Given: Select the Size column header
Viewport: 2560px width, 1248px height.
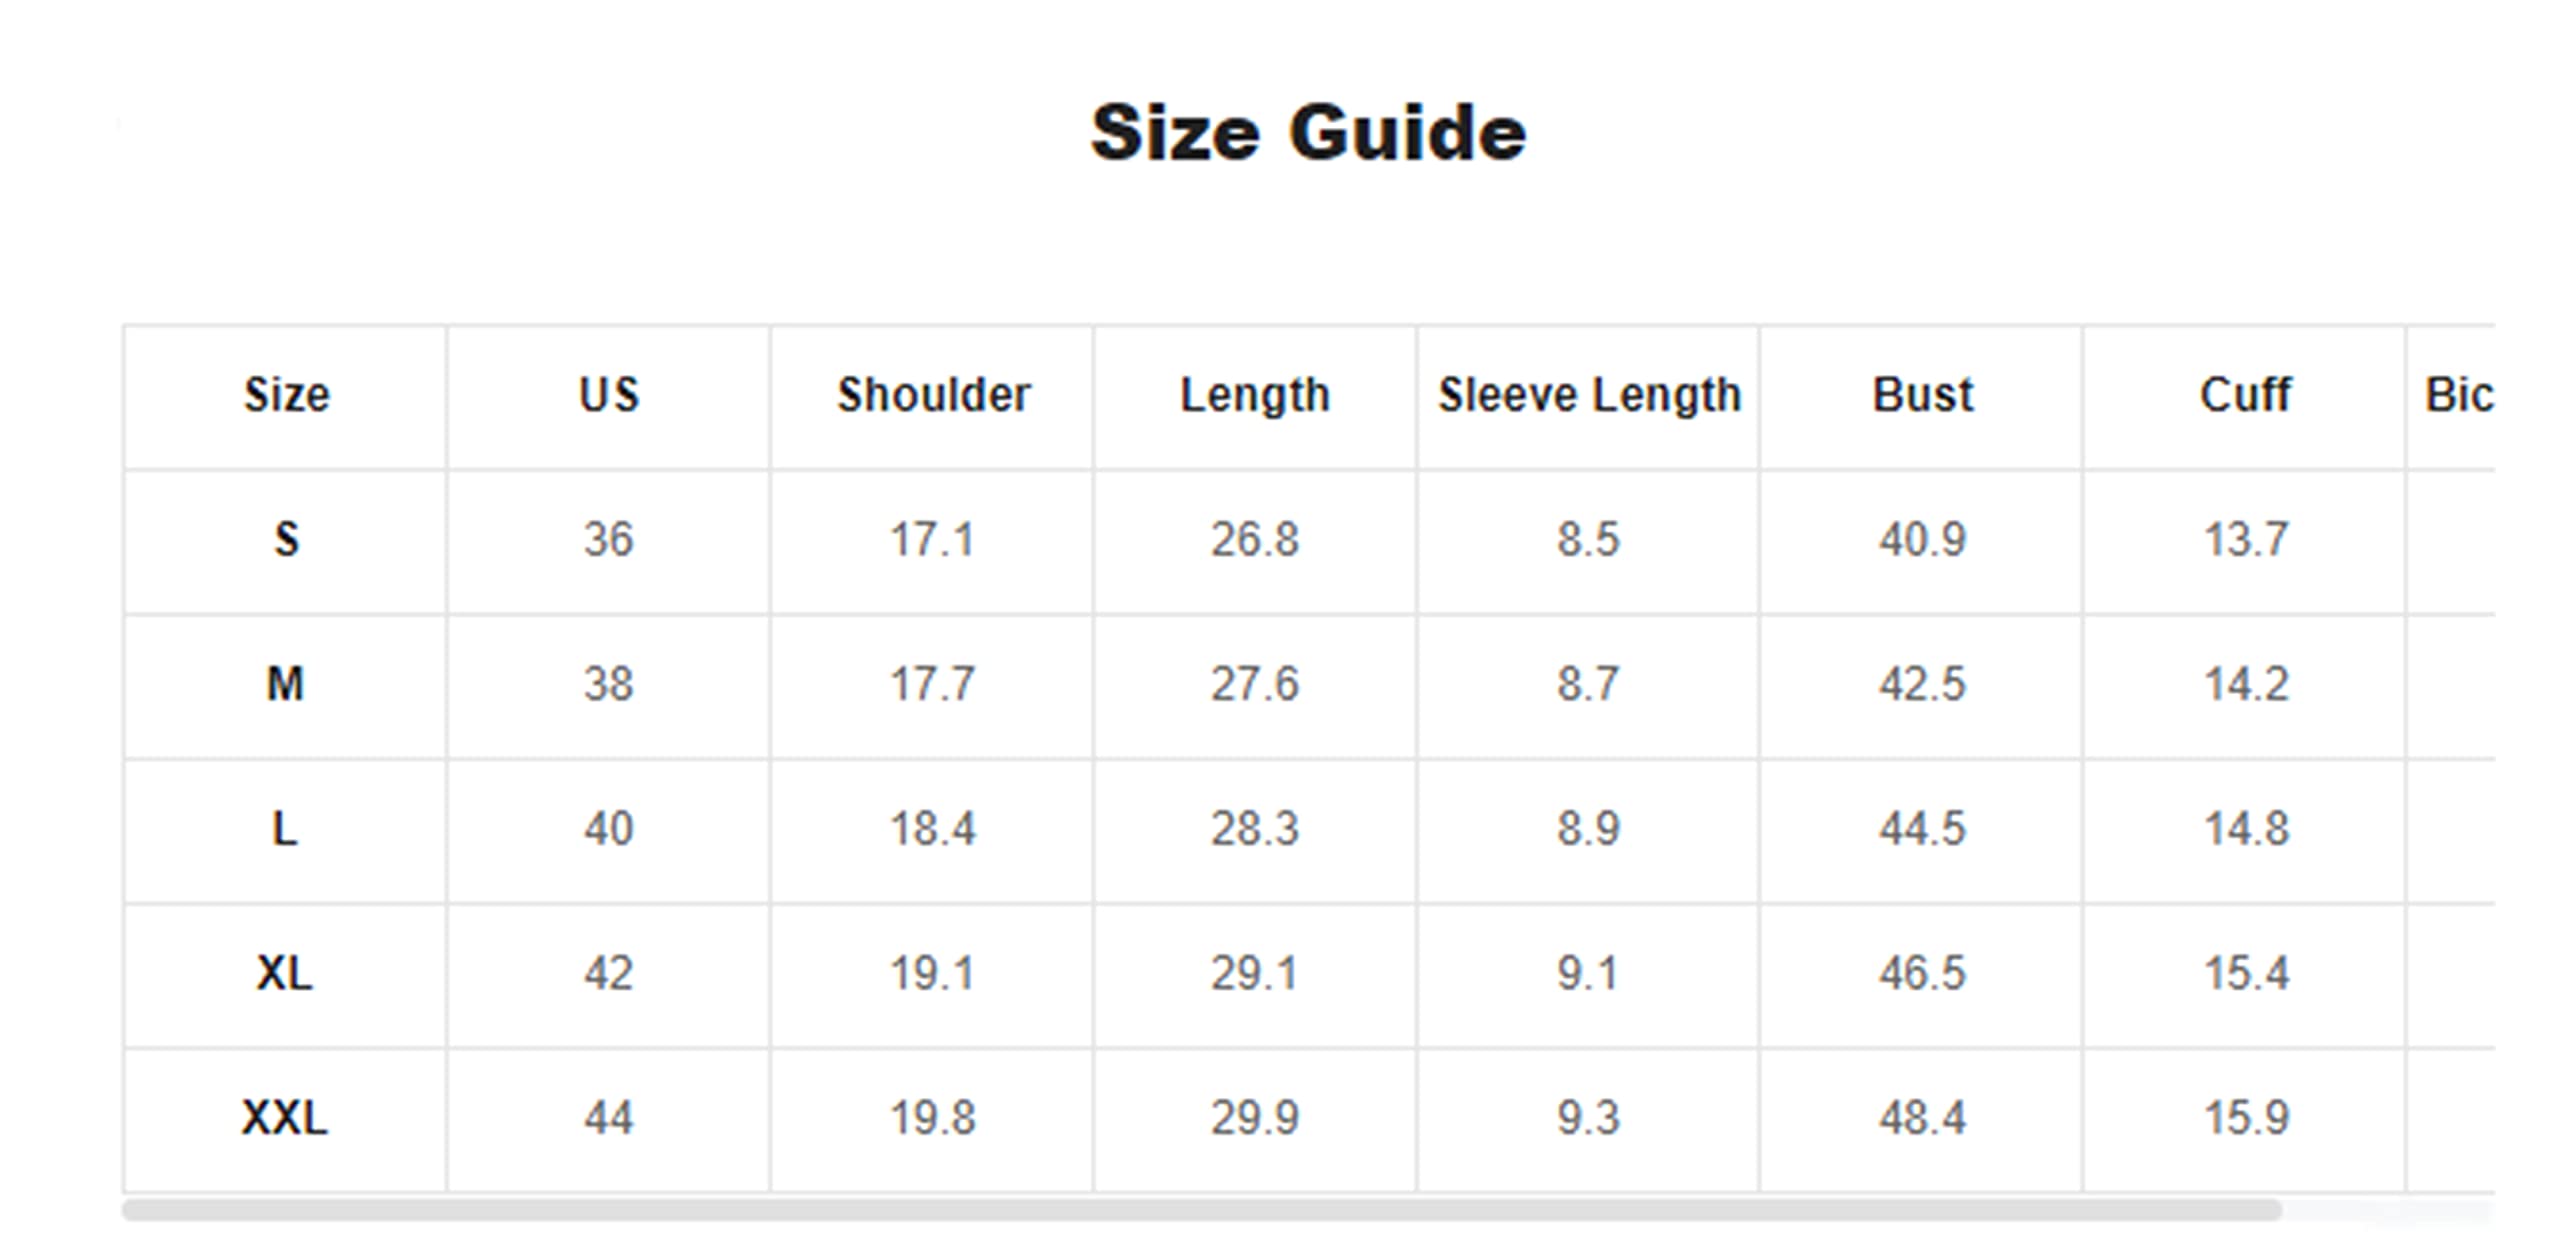Looking at the screenshot, I should coord(286,395).
